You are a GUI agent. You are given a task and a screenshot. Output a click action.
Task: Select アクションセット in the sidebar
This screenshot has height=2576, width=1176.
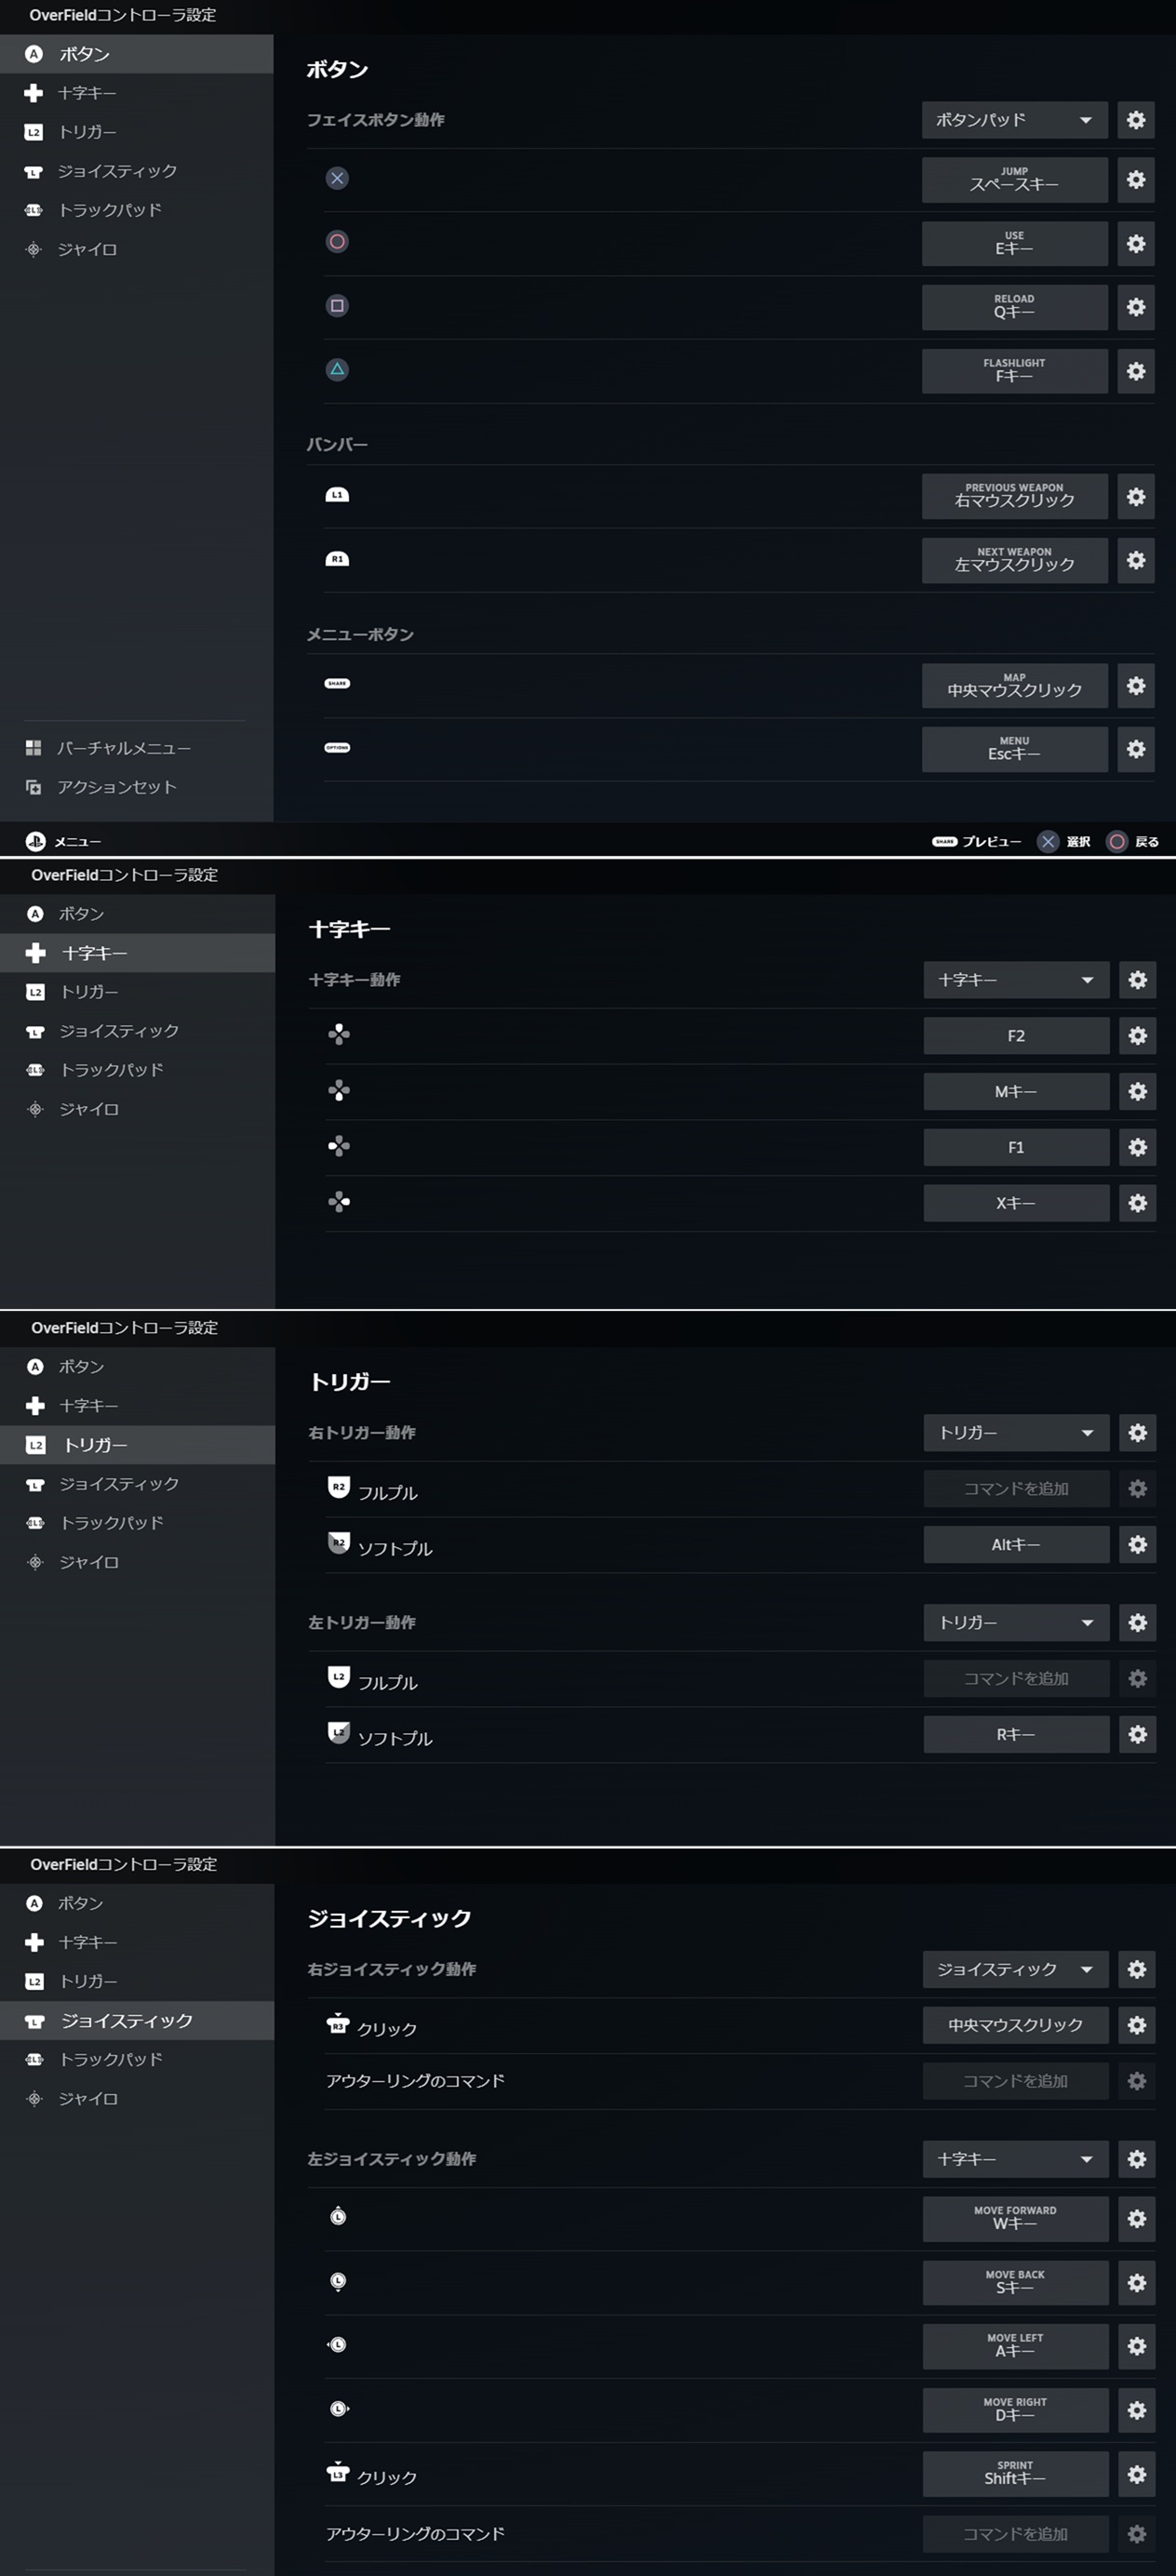(x=116, y=787)
